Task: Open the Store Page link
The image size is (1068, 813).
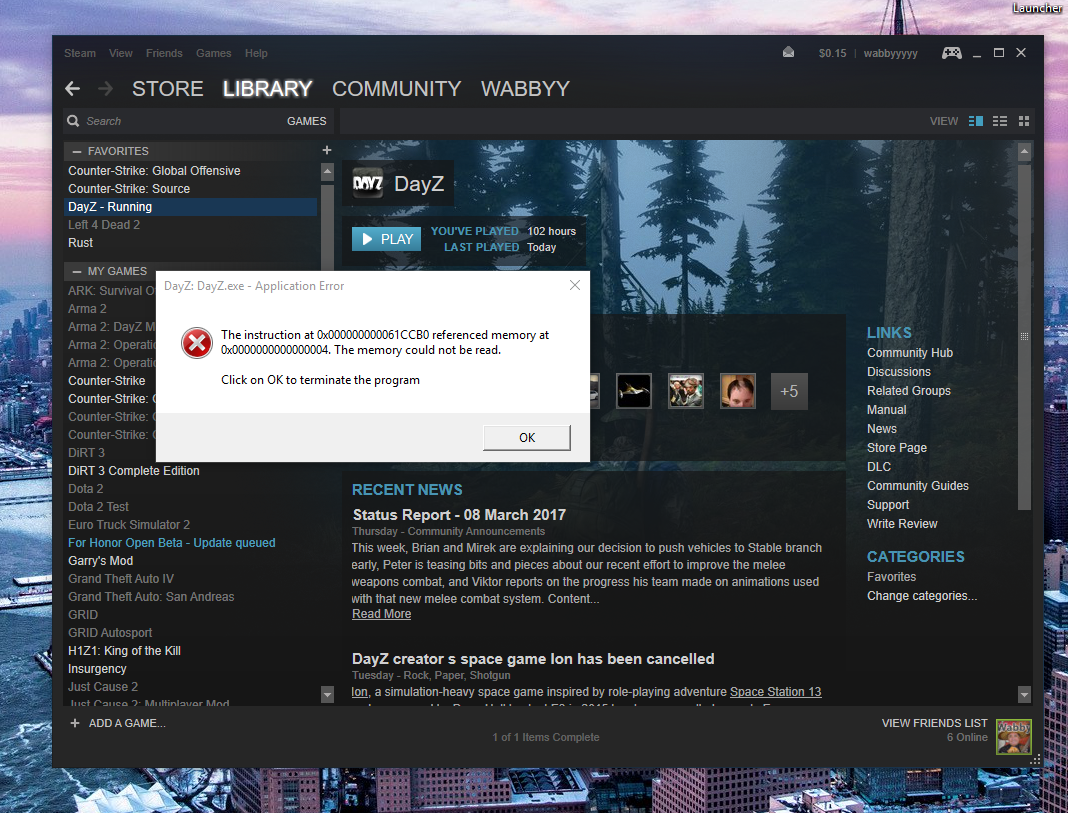Action: click(x=896, y=447)
